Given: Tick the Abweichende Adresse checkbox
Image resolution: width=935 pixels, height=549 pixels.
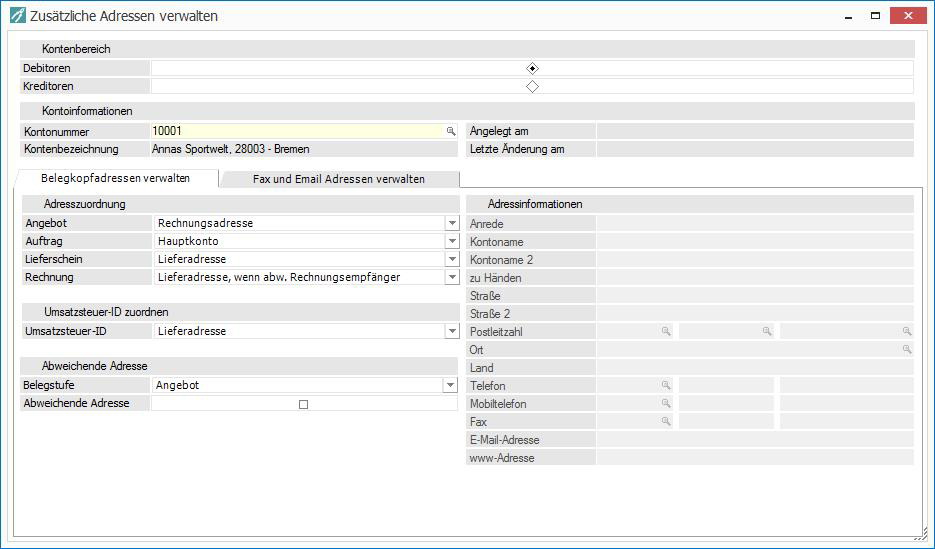Looking at the screenshot, I should tap(304, 404).
